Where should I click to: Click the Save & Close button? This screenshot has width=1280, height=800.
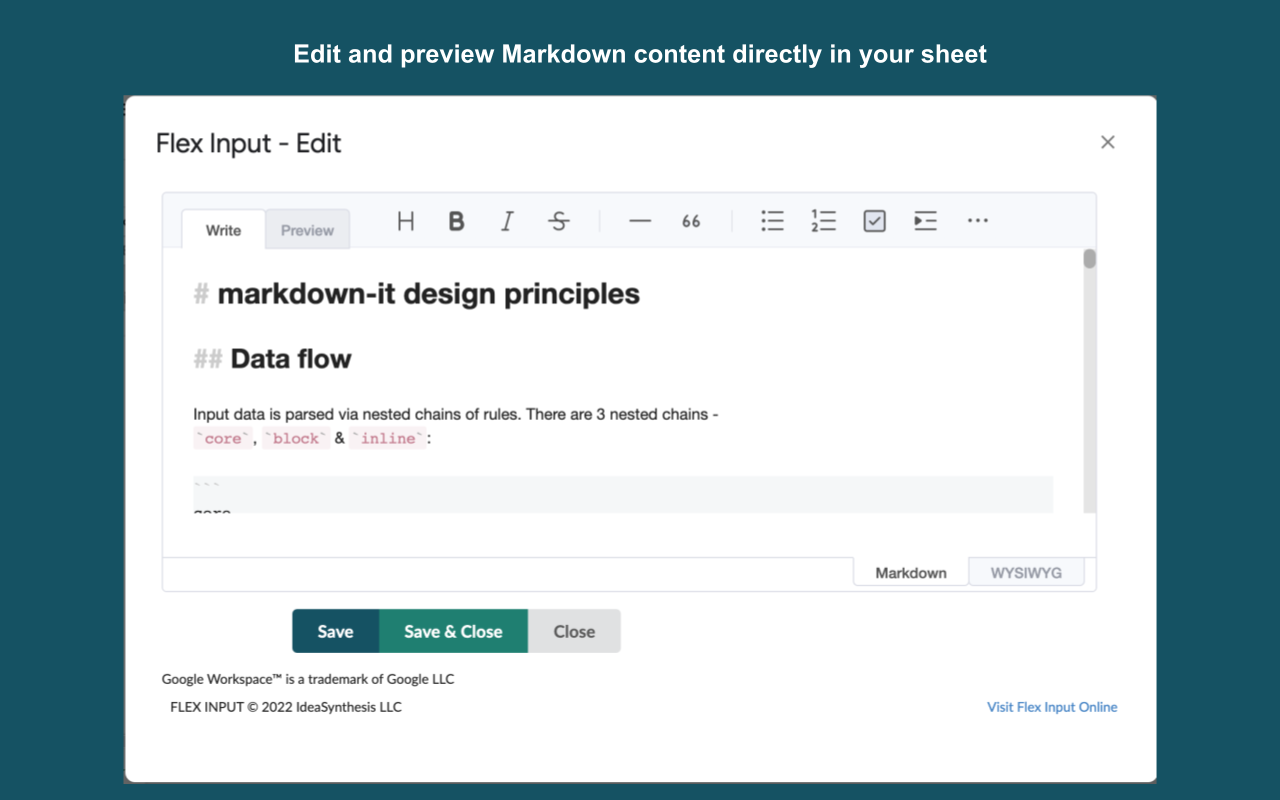coord(453,631)
